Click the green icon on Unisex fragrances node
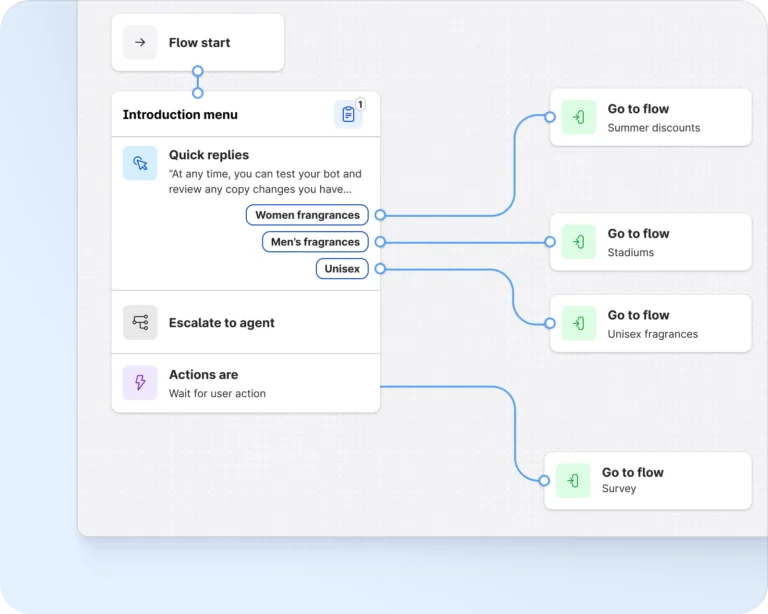 (x=578, y=323)
